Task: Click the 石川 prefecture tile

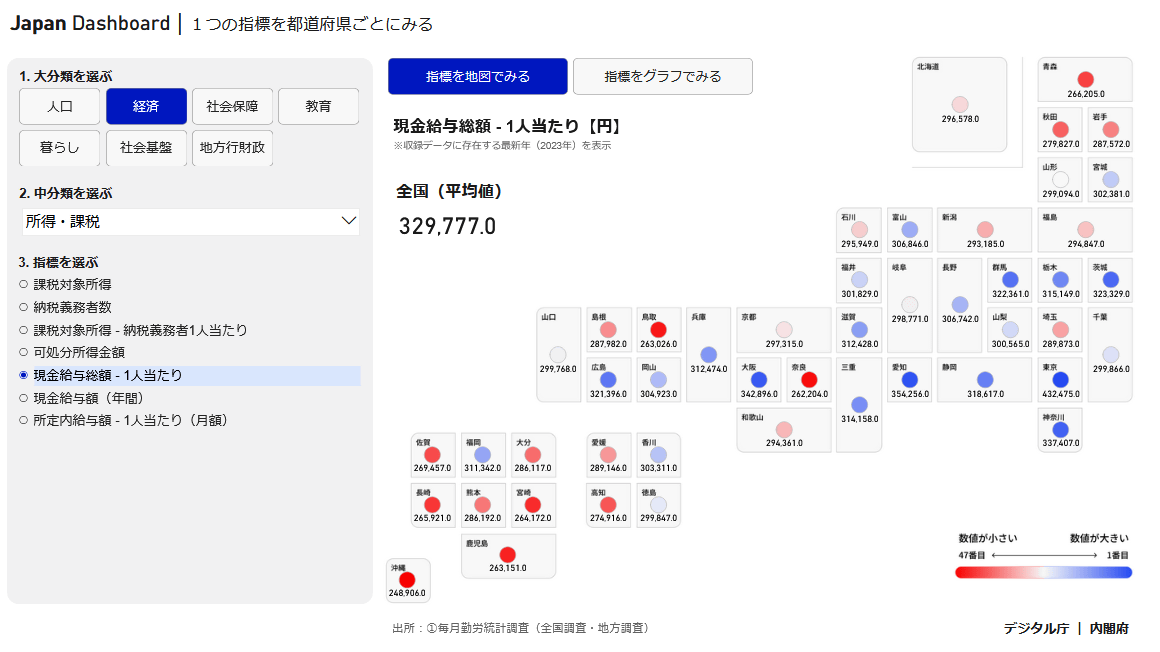Action: (x=859, y=230)
